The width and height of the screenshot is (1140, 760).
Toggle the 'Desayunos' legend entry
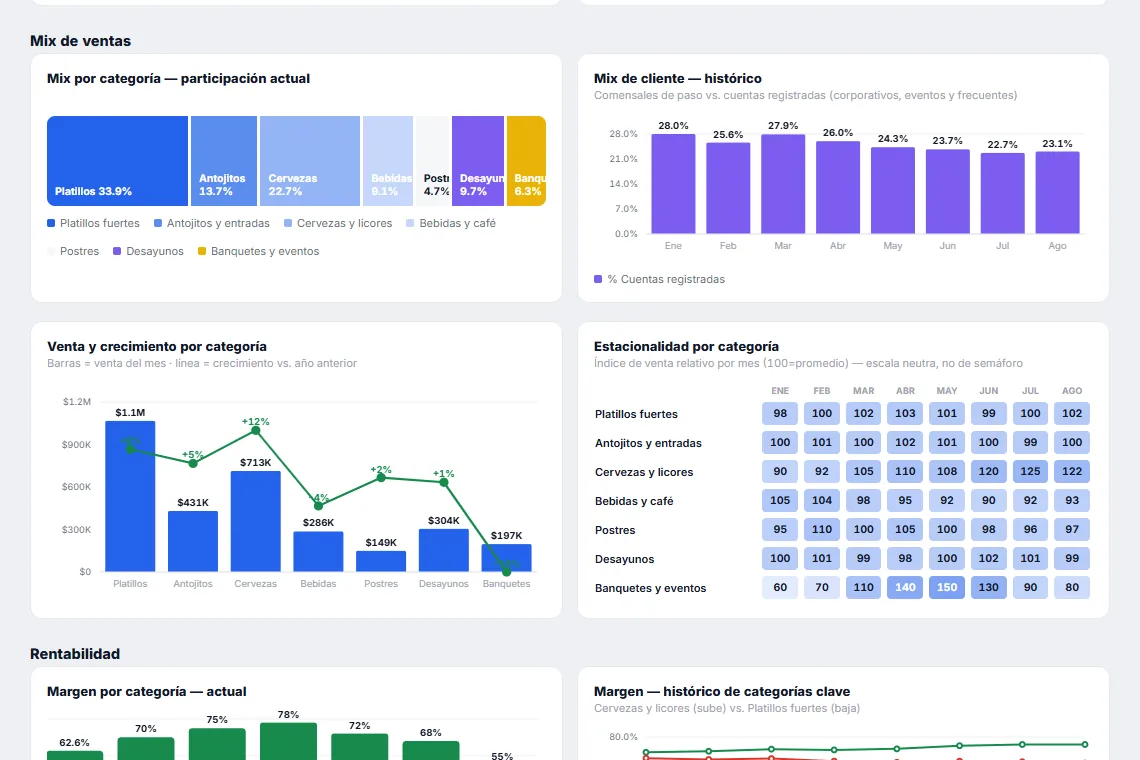point(148,251)
